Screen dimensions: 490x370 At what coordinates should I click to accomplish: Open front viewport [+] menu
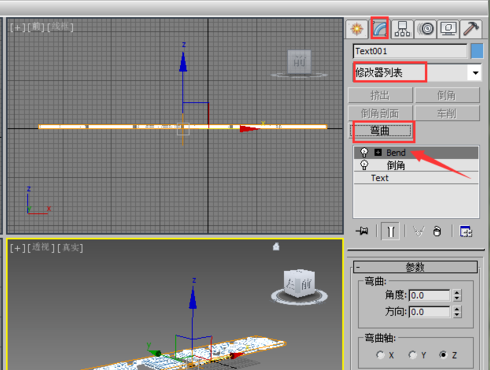[17, 27]
